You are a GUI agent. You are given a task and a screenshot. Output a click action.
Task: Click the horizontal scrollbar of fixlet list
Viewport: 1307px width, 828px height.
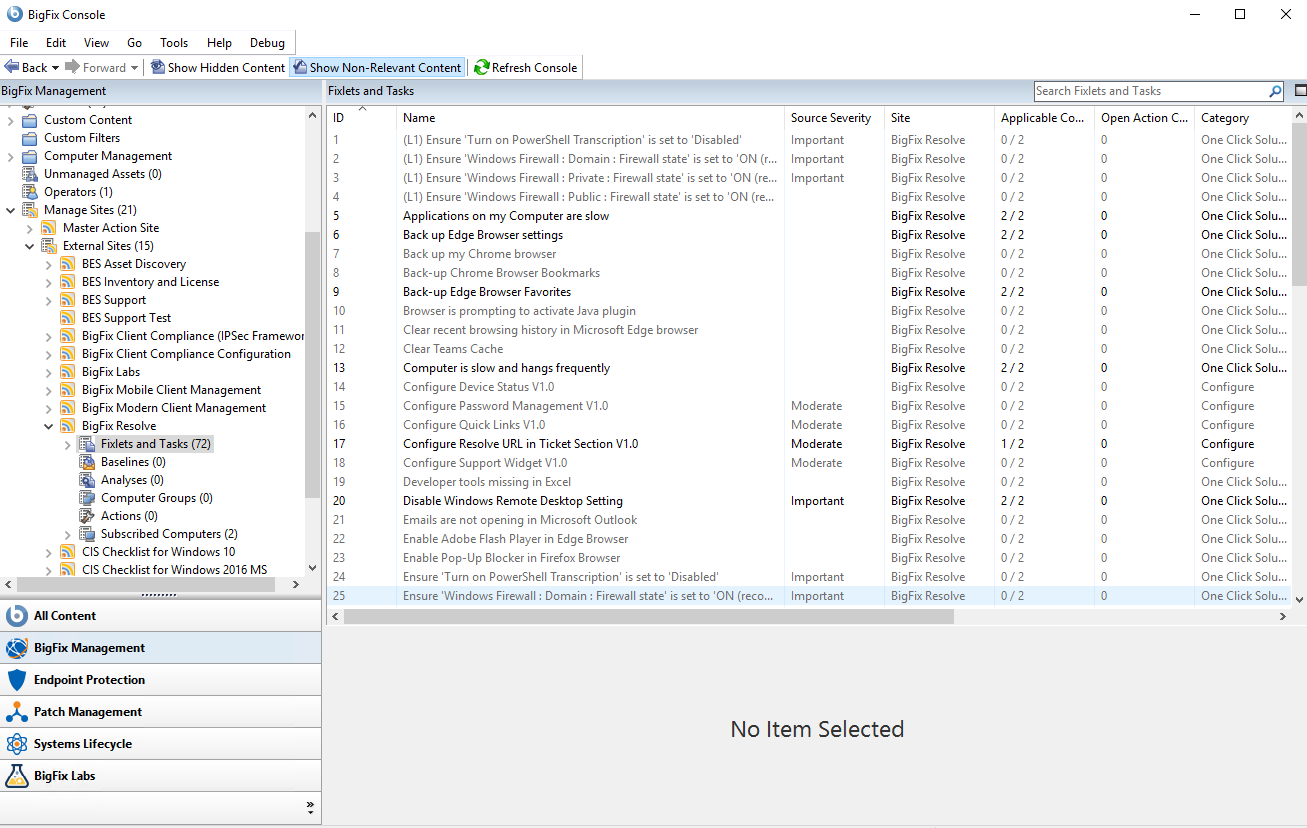[648, 617]
